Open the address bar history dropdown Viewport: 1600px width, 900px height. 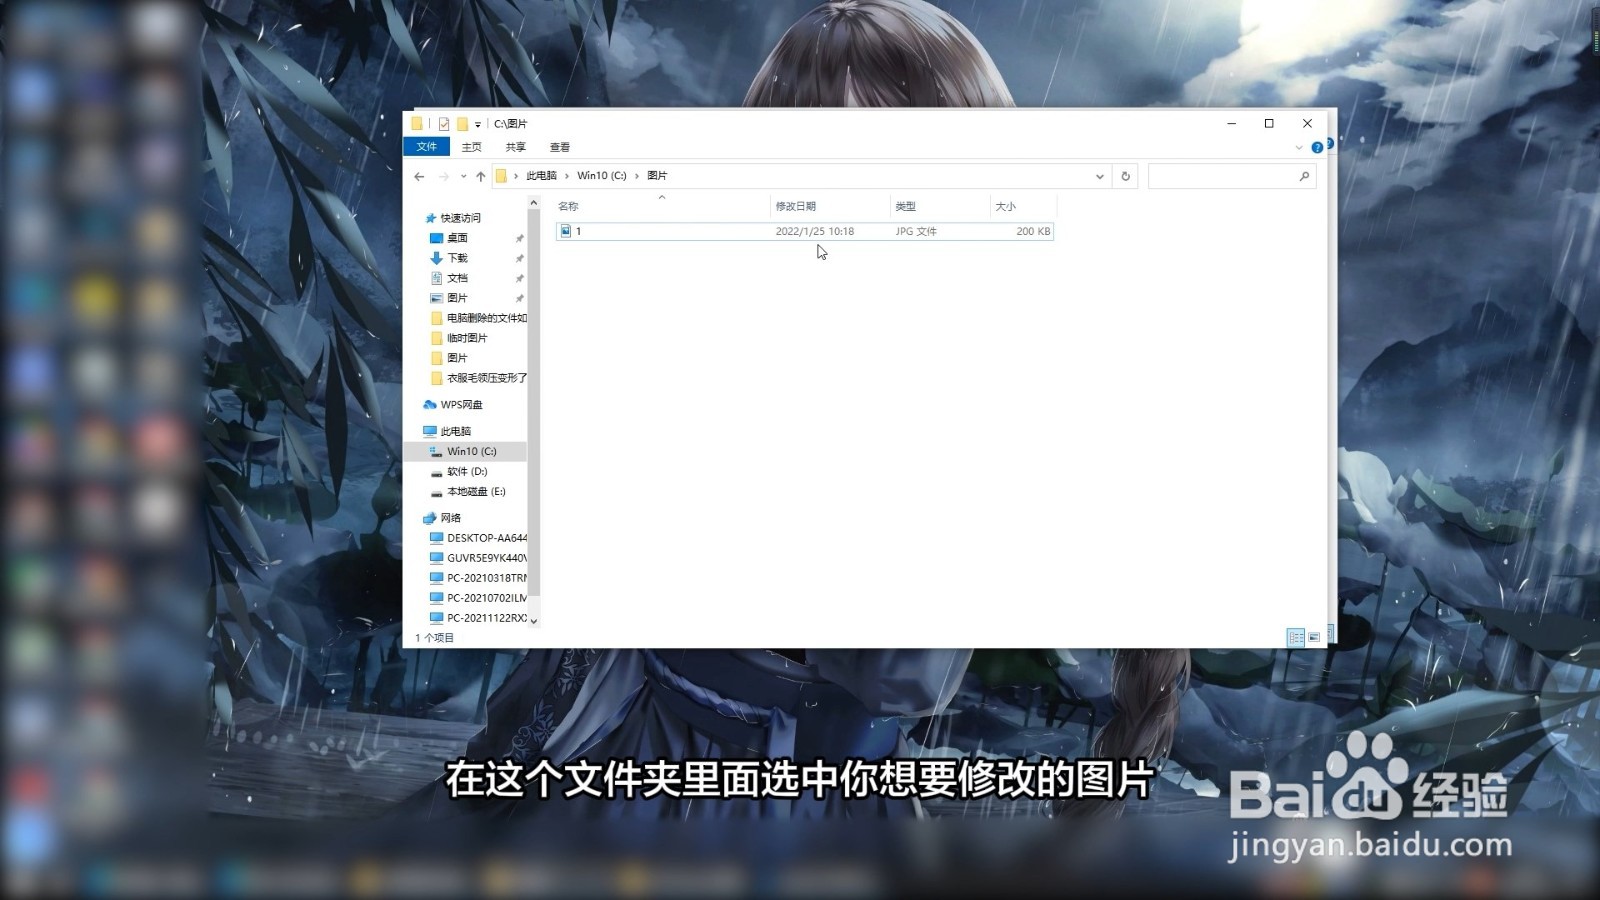click(x=1100, y=176)
